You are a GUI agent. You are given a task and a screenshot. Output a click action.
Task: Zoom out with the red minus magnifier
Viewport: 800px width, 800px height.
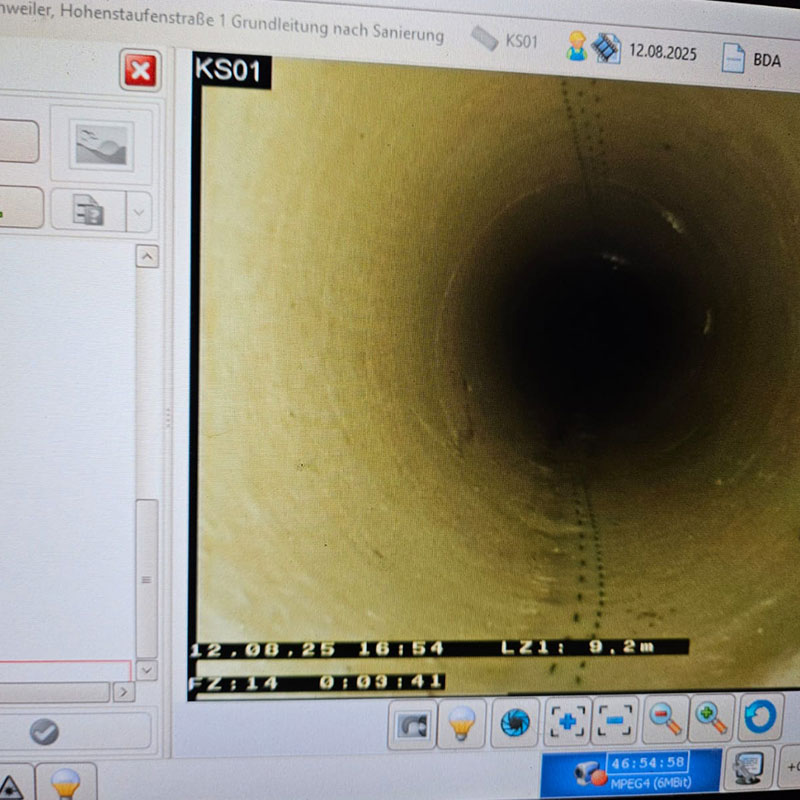point(664,717)
